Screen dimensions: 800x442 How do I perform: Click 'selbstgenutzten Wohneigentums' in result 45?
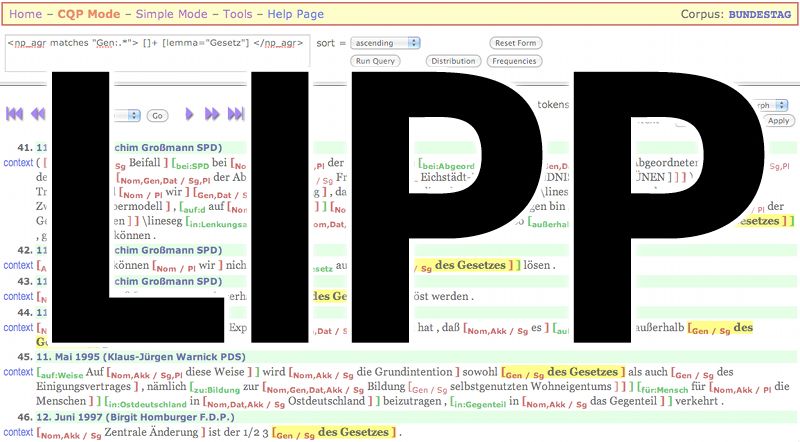531,386
